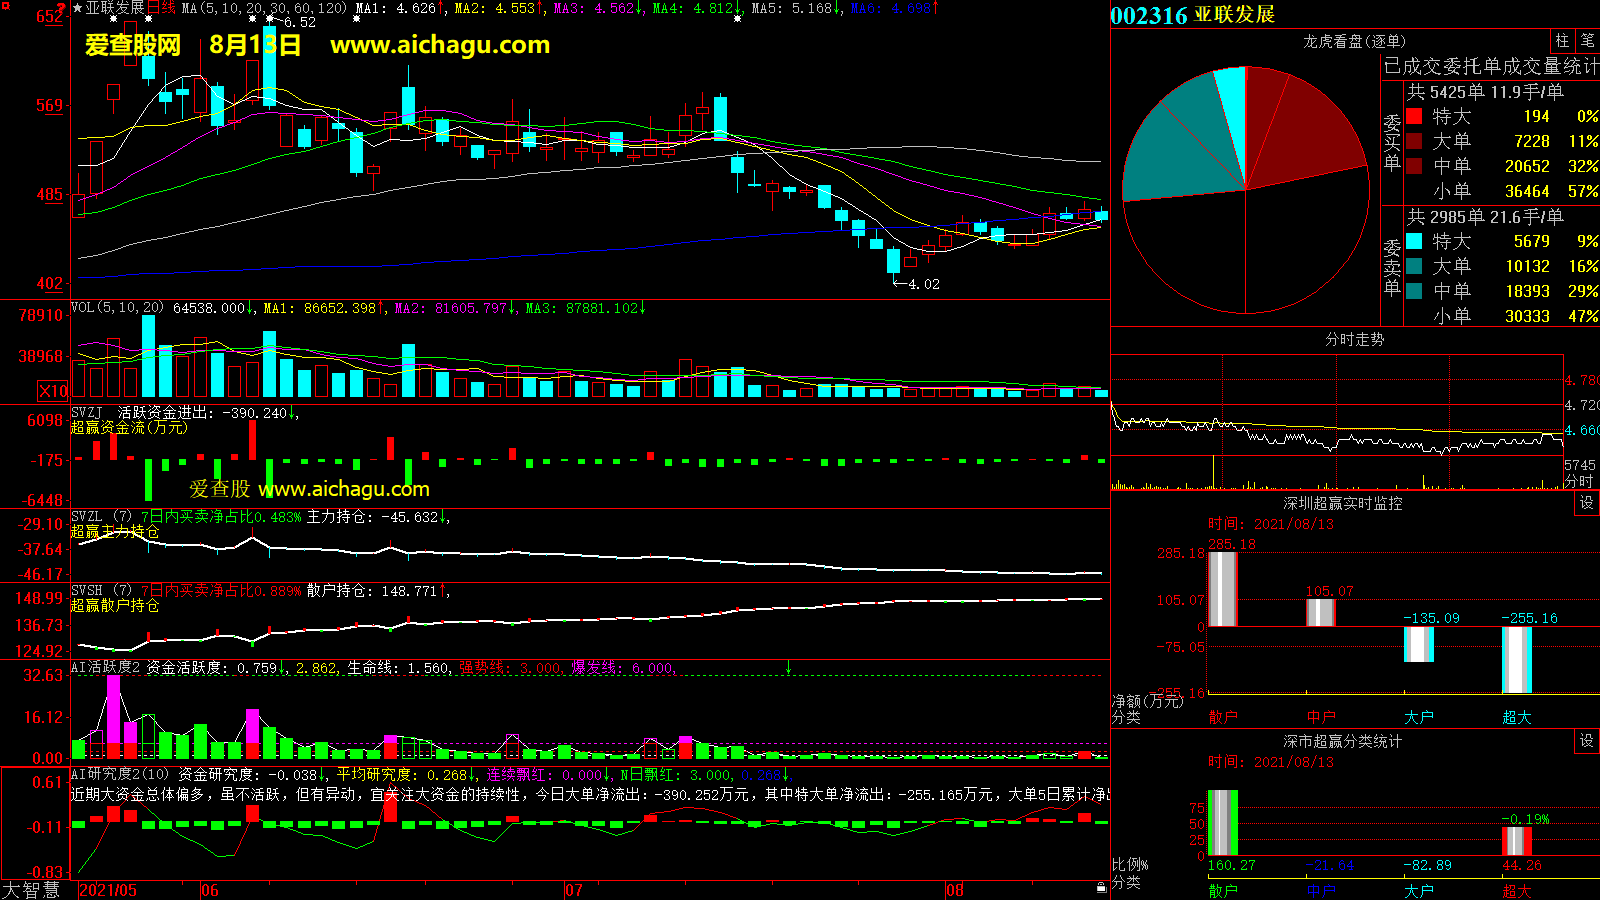Click the lock icon at bottom of chart
The width and height of the screenshot is (1600, 900).
point(1101,887)
